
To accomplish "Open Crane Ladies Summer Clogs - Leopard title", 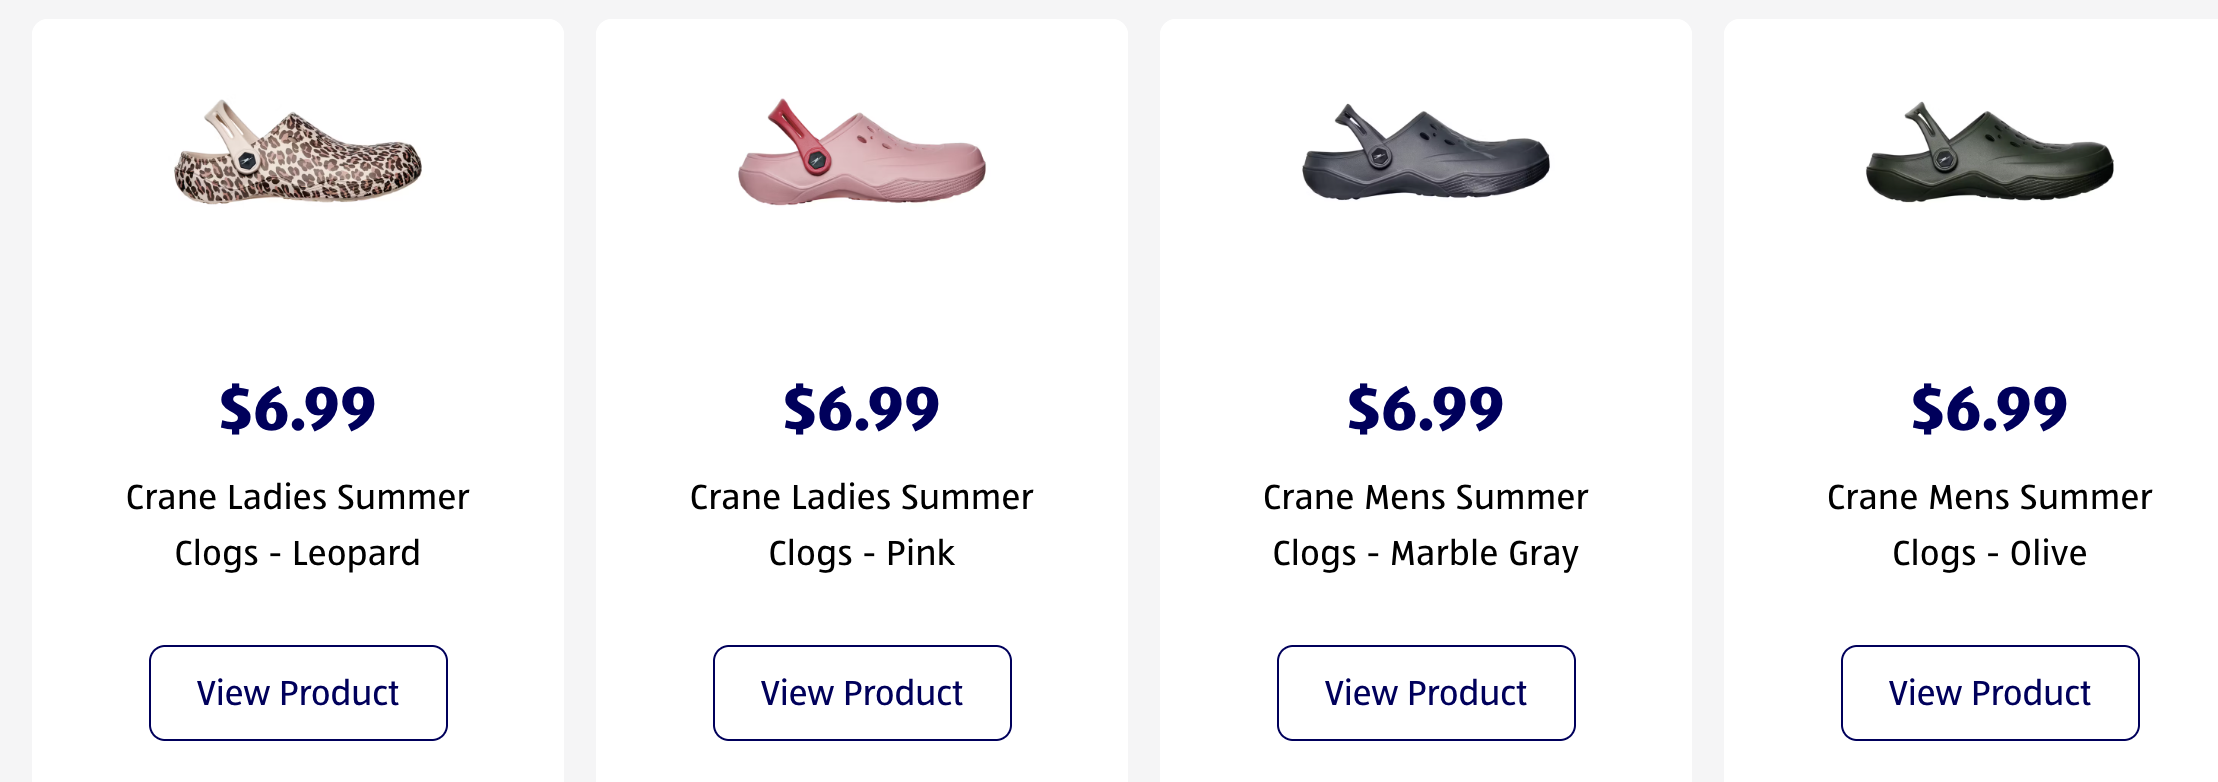I will click(298, 525).
